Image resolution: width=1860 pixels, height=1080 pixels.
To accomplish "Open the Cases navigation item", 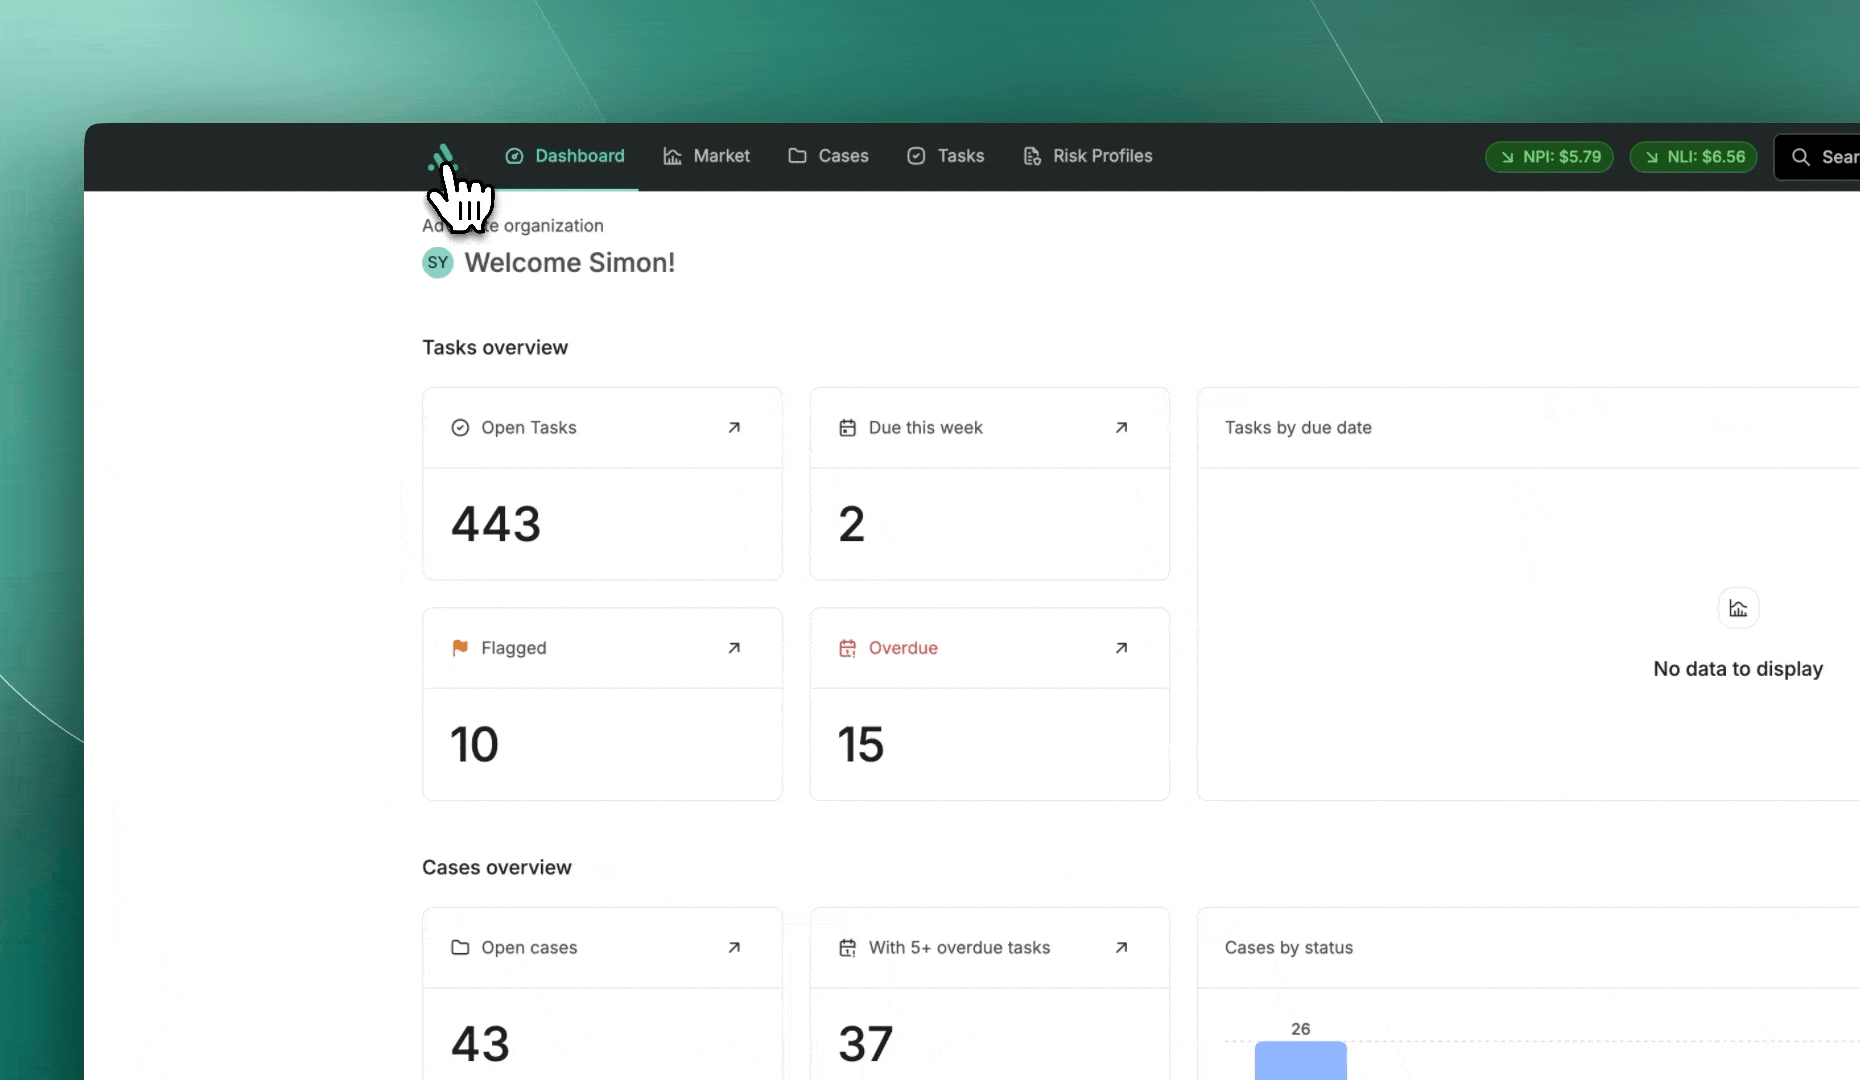I will [x=828, y=156].
